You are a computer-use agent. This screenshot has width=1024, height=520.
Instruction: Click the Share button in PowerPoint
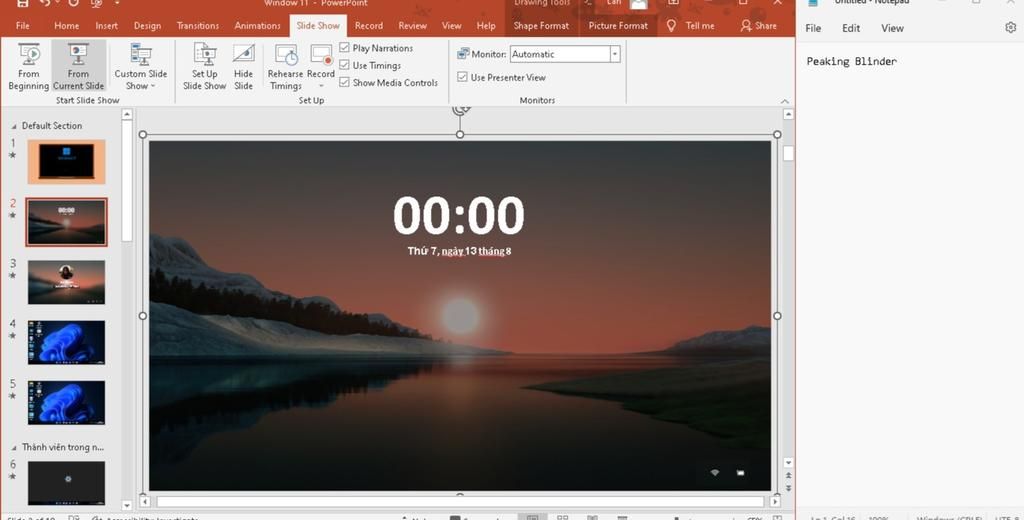(758, 25)
